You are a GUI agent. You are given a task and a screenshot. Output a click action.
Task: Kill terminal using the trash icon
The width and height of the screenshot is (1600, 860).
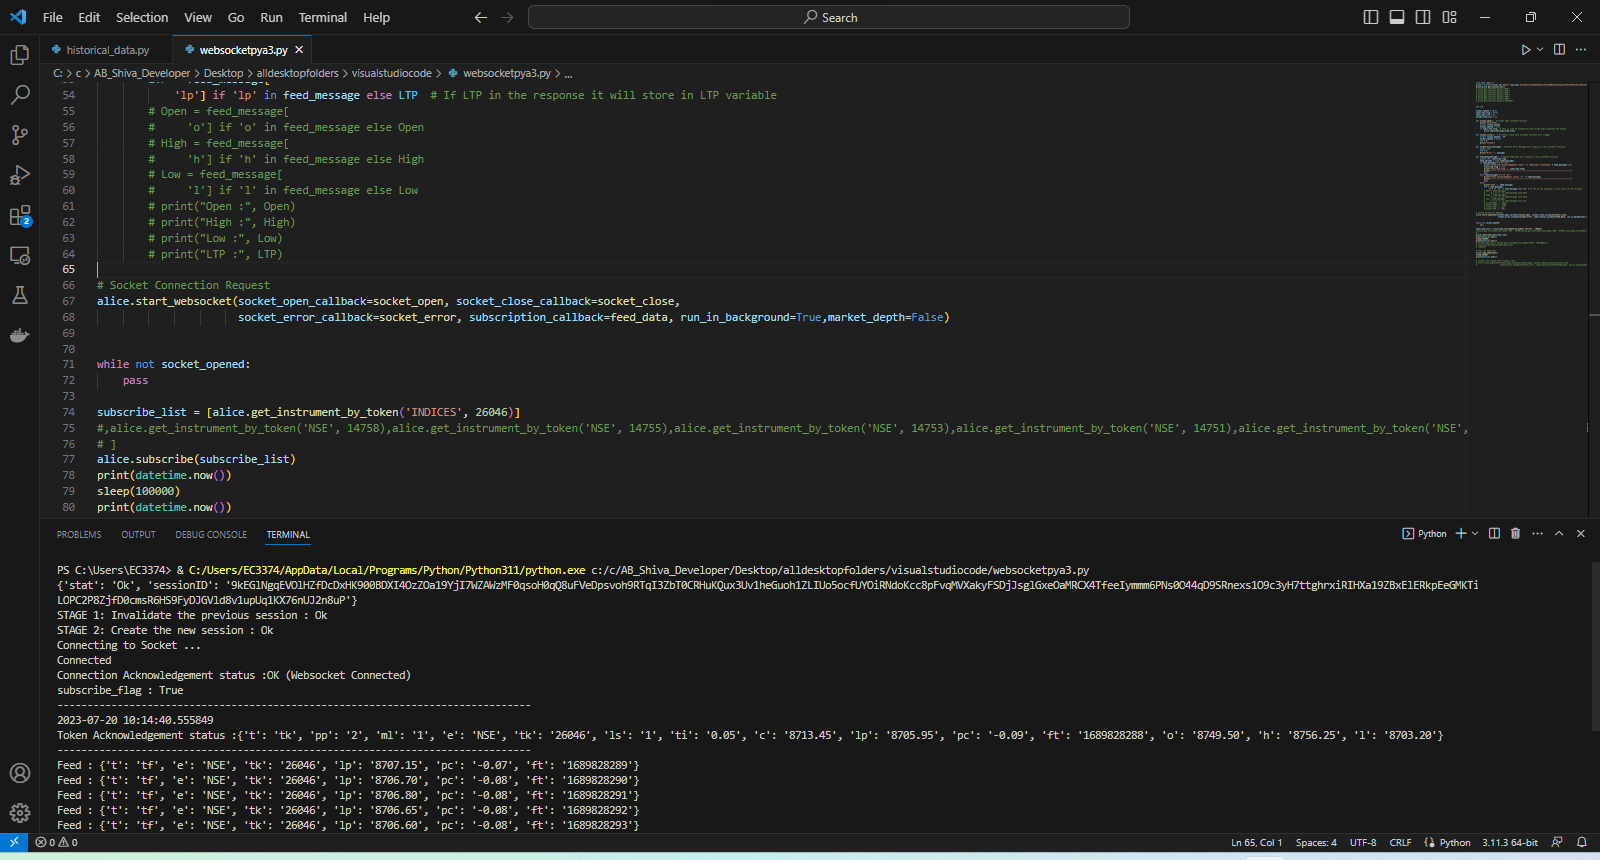(x=1515, y=534)
